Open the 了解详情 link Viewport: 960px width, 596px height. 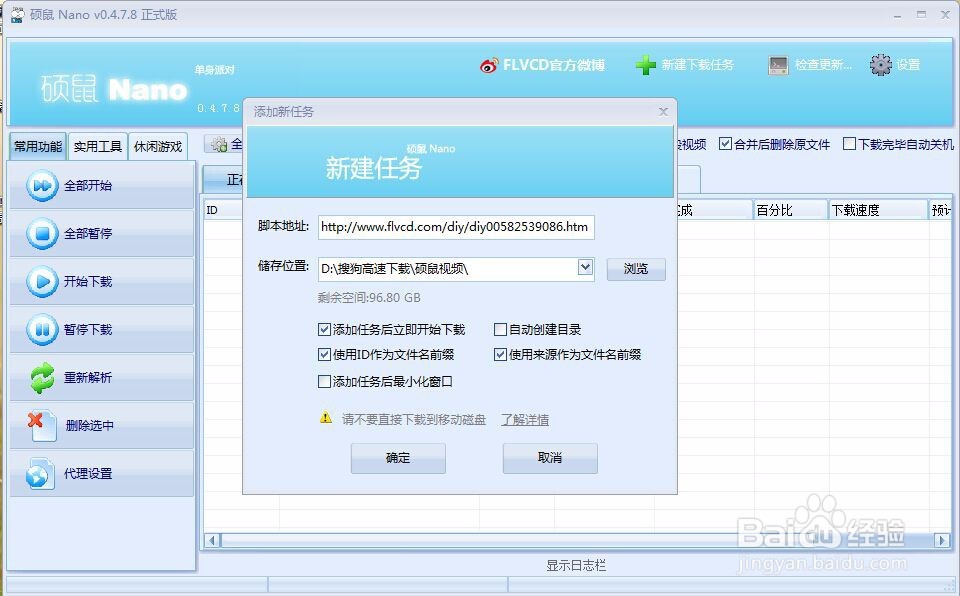coord(525,420)
